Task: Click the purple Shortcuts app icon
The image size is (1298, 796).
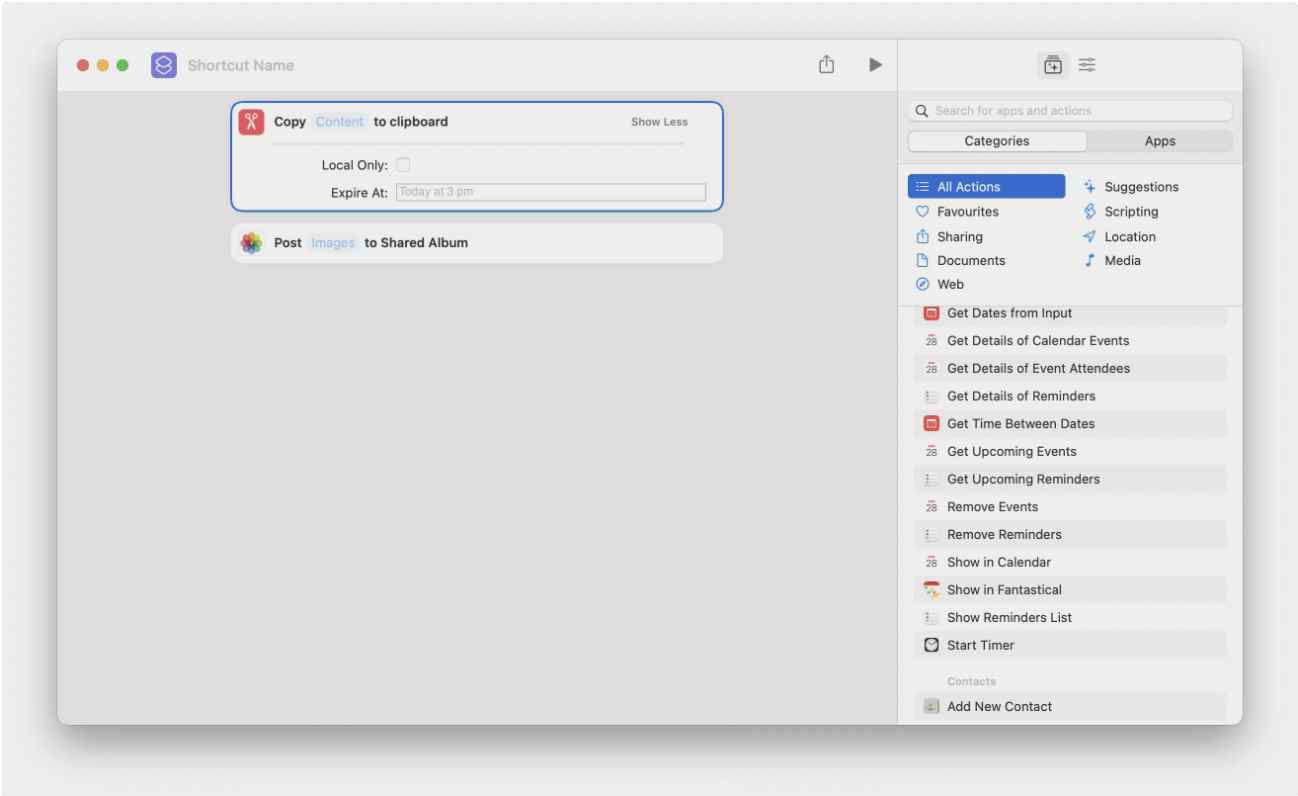Action: pos(164,65)
